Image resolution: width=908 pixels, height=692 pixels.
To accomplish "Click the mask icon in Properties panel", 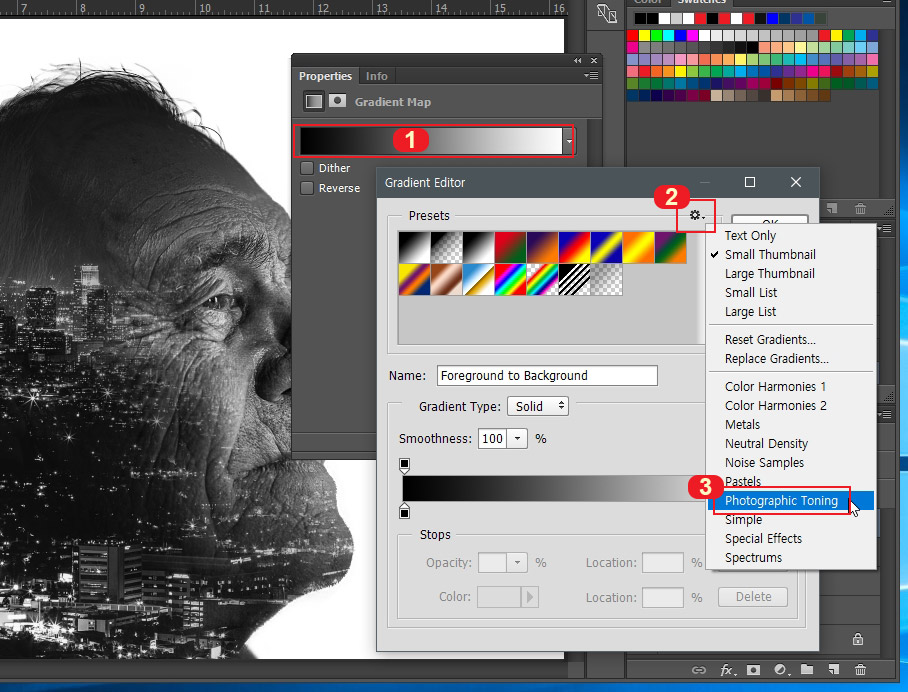I will [338, 101].
